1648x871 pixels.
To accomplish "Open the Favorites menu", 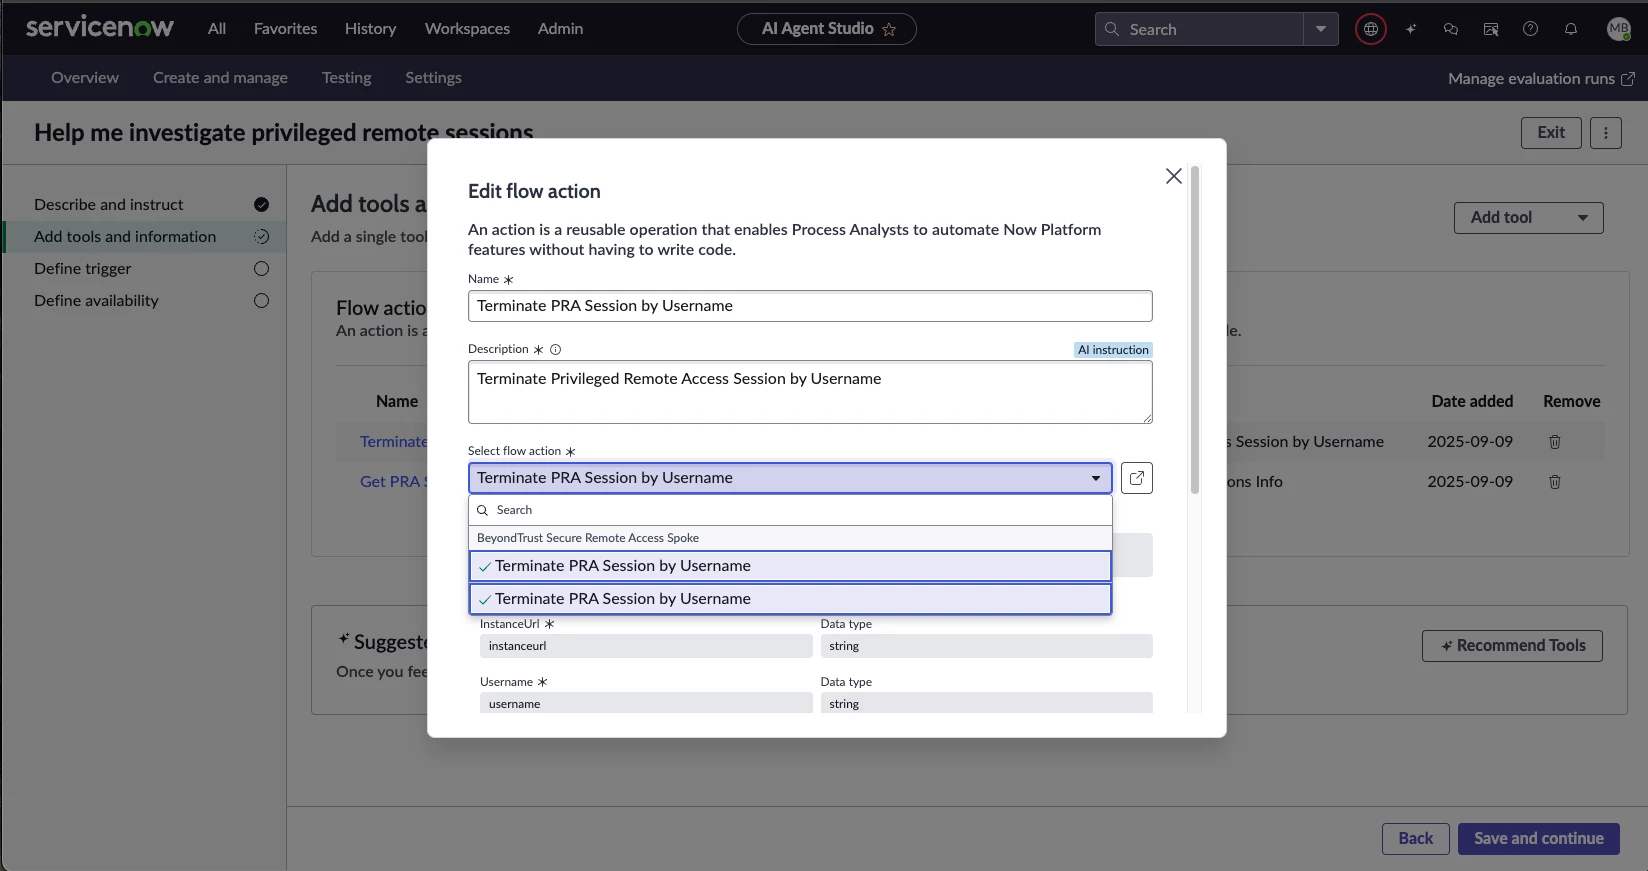I will point(285,29).
